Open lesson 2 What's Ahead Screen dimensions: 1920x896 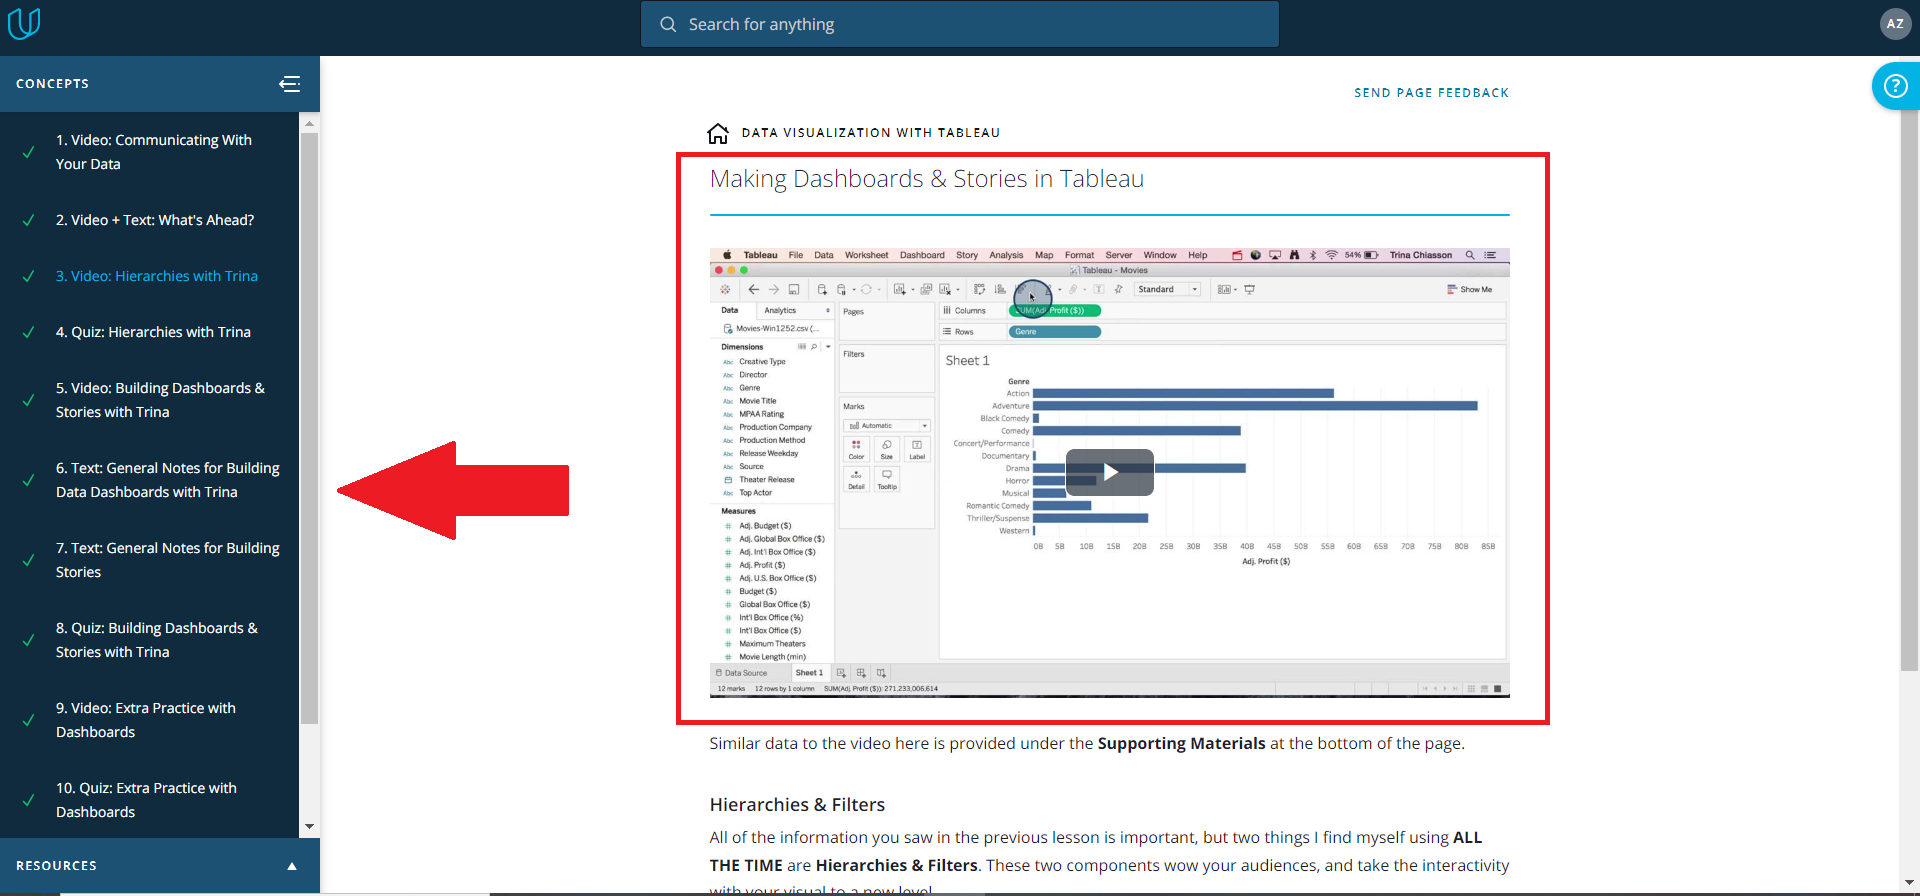155,220
